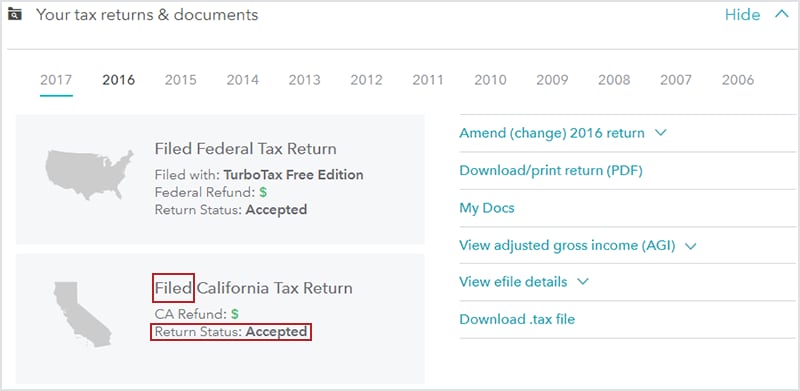Screen dimensions: 800x391
Task: Go to the 2012 tax year tab
Action: coord(366,80)
